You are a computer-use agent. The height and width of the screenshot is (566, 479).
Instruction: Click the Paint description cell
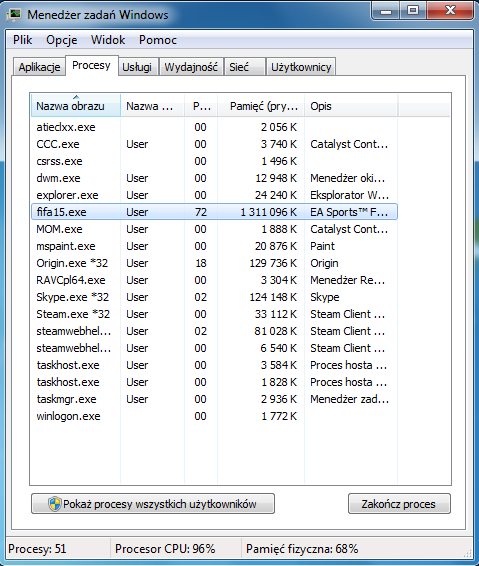[x=322, y=246]
